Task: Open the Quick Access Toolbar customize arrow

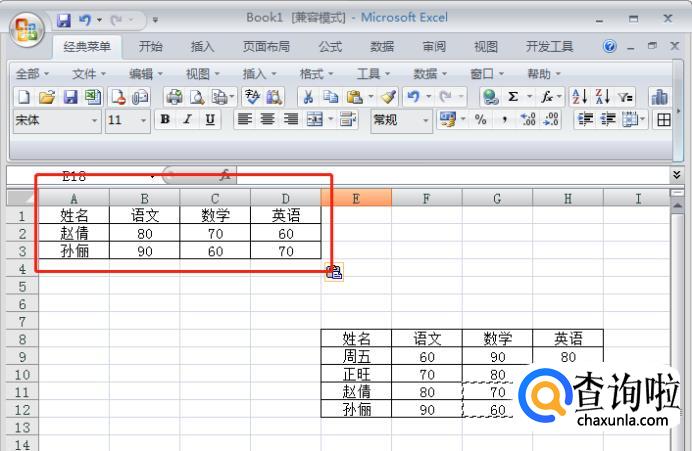Action: click(155, 20)
